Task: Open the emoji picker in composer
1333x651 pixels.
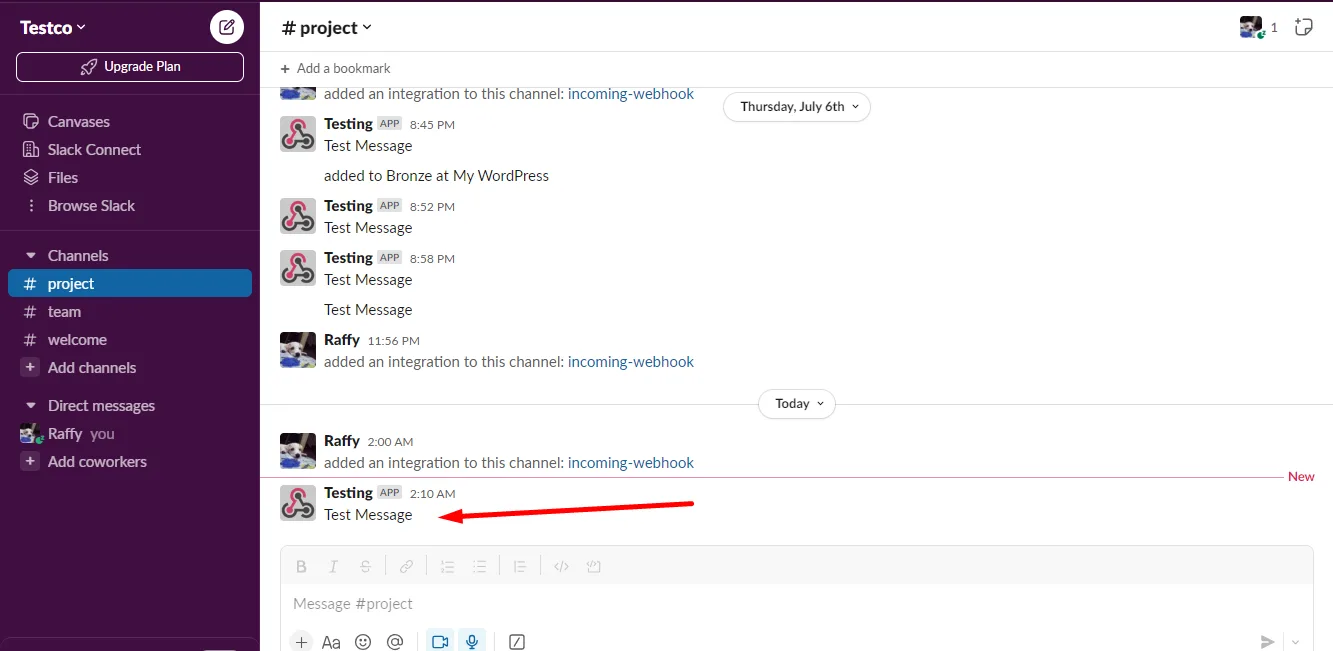Action: (x=363, y=642)
